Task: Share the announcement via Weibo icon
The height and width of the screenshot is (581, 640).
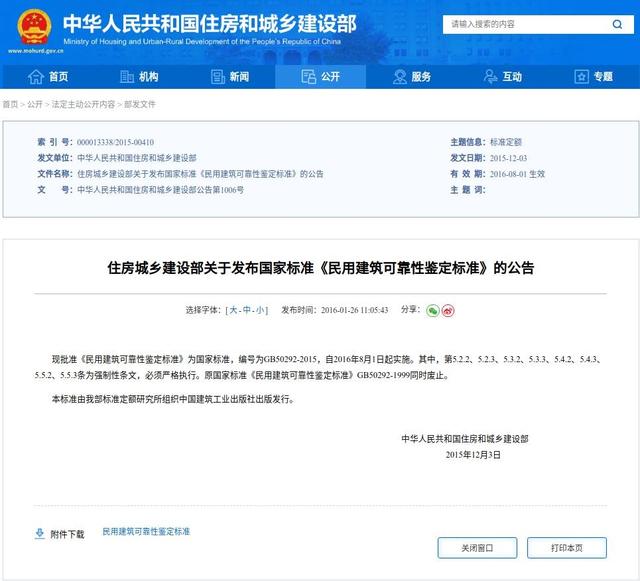Action: point(448,310)
